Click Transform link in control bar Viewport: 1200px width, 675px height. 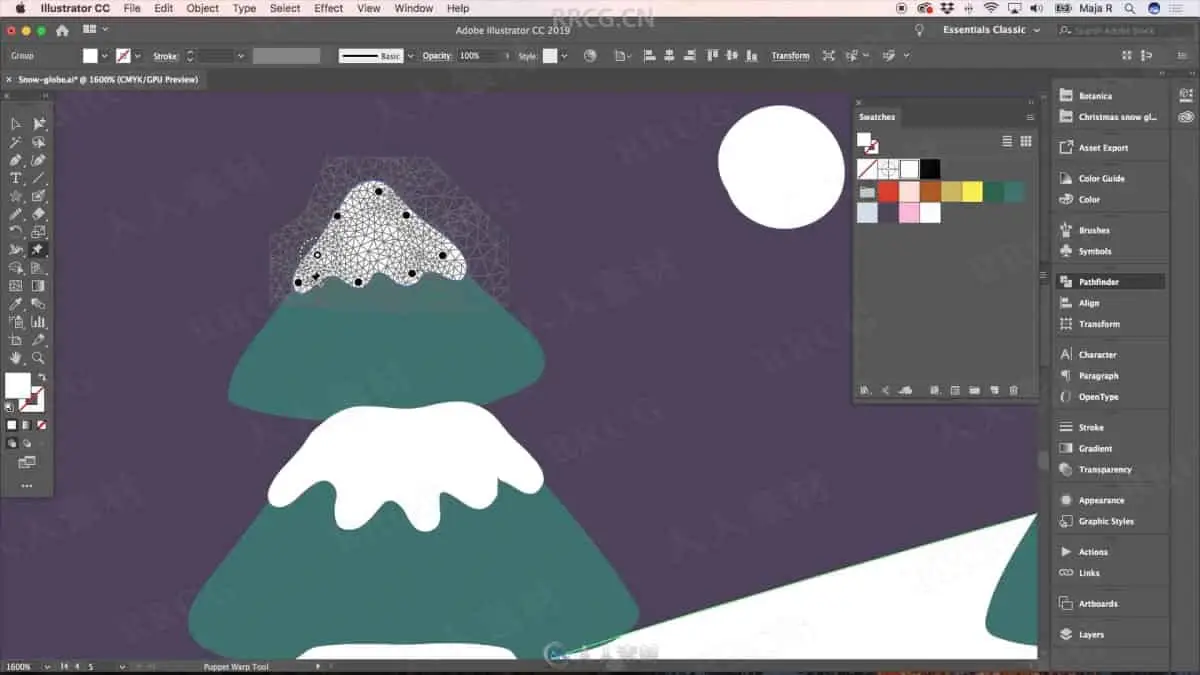pos(790,56)
